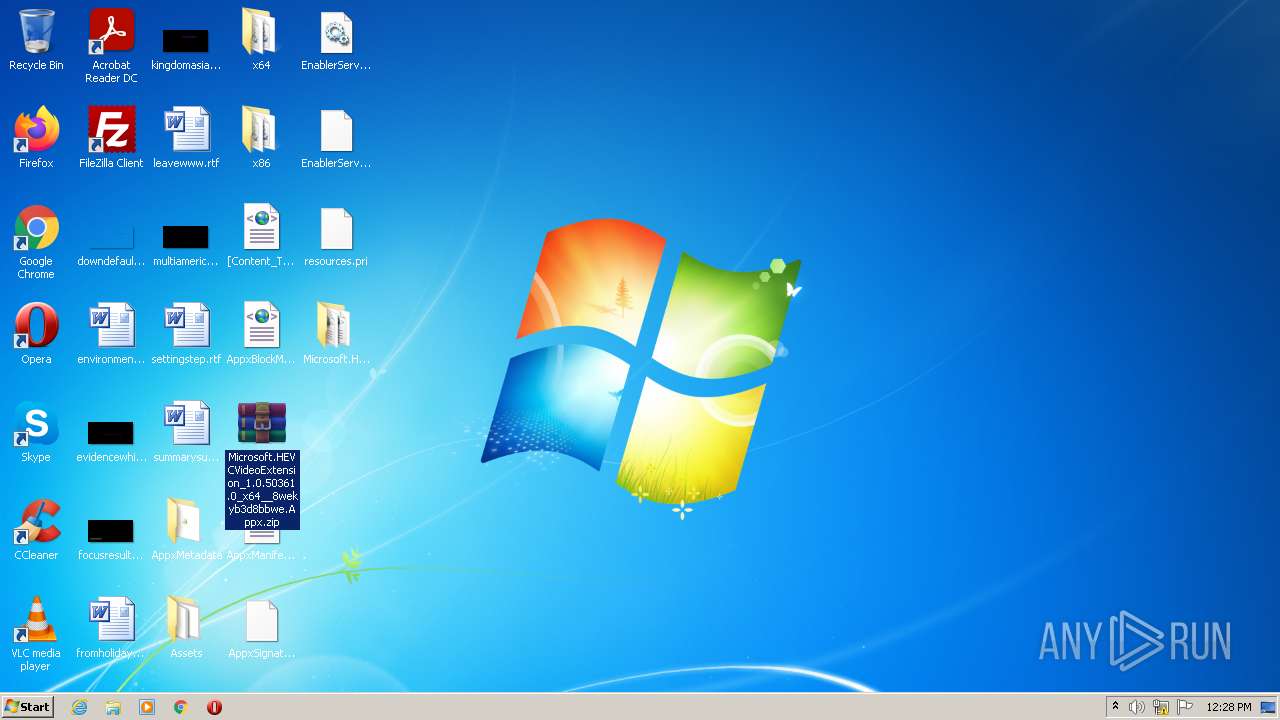The image size is (1280, 720).
Task: Open the network tray icon
Action: (x=1161, y=707)
